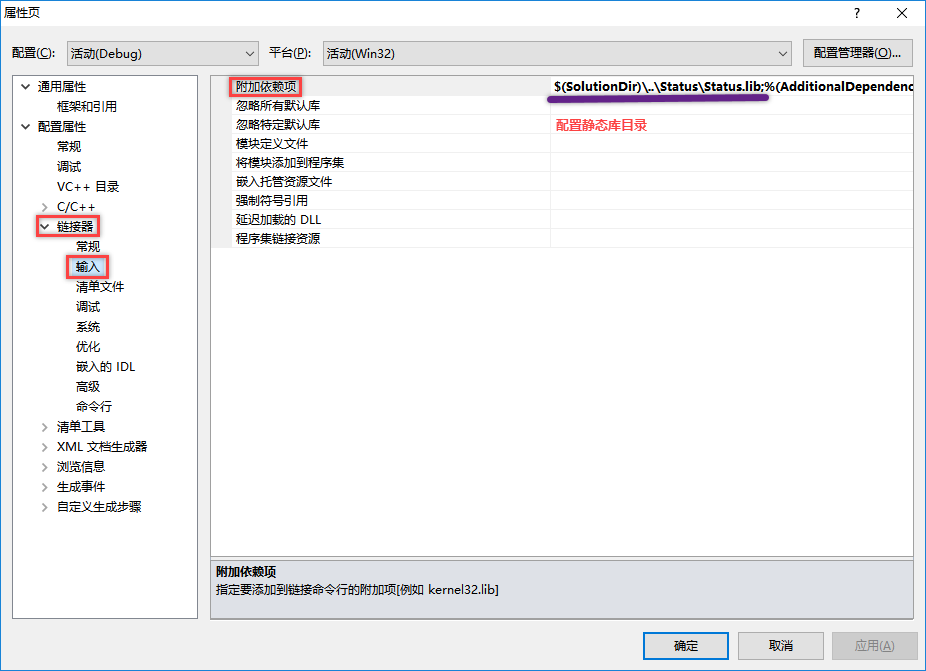Select the 嵌入的 IDL tree item

point(105,367)
